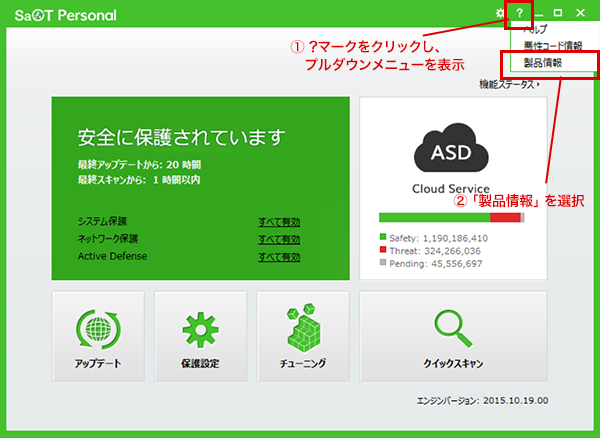600x438 pixels.
Task: Click 安全に保護されています status heading
Action: pos(181,137)
